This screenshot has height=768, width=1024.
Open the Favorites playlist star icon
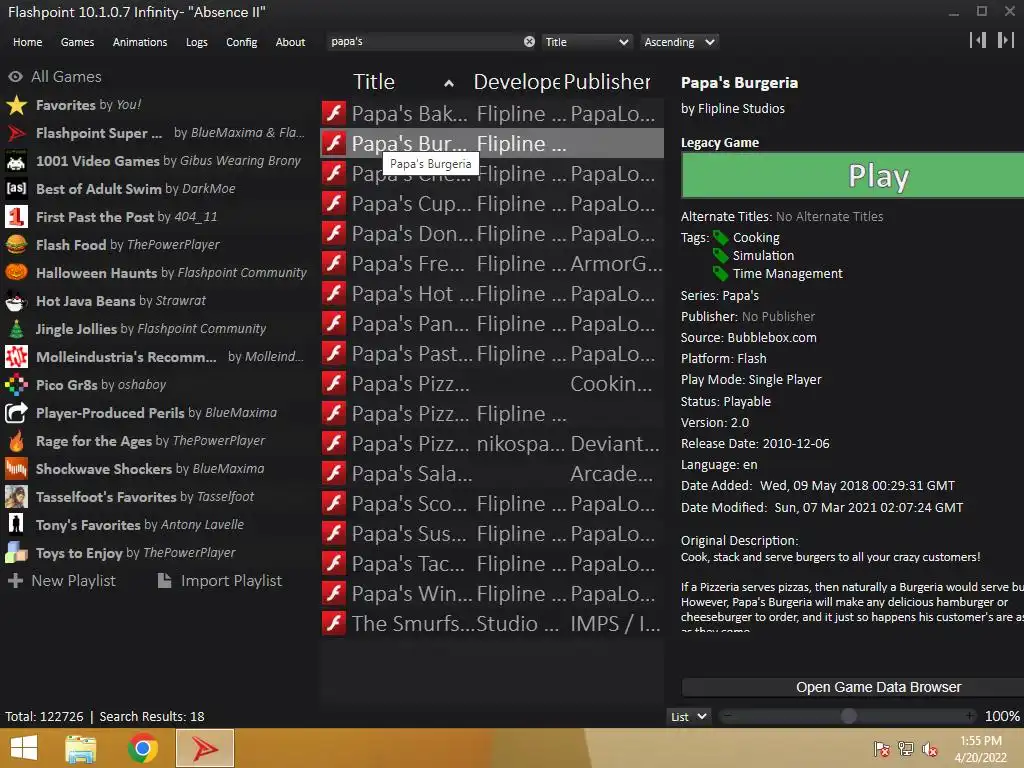pos(16,105)
